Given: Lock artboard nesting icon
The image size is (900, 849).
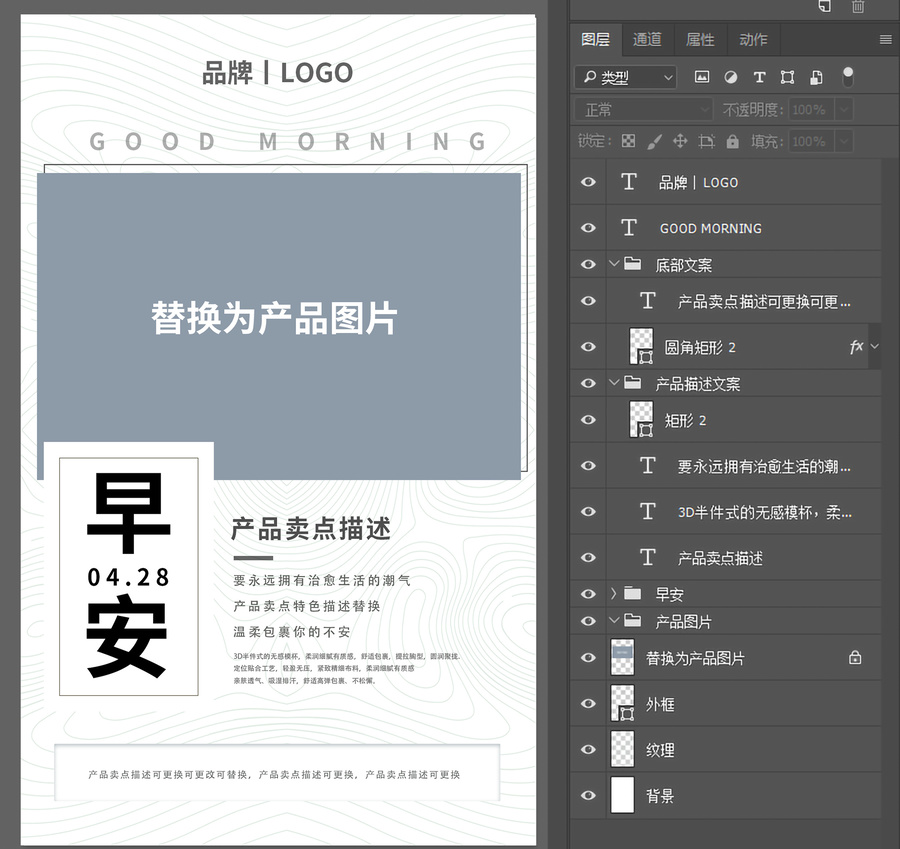Looking at the screenshot, I should [707, 141].
